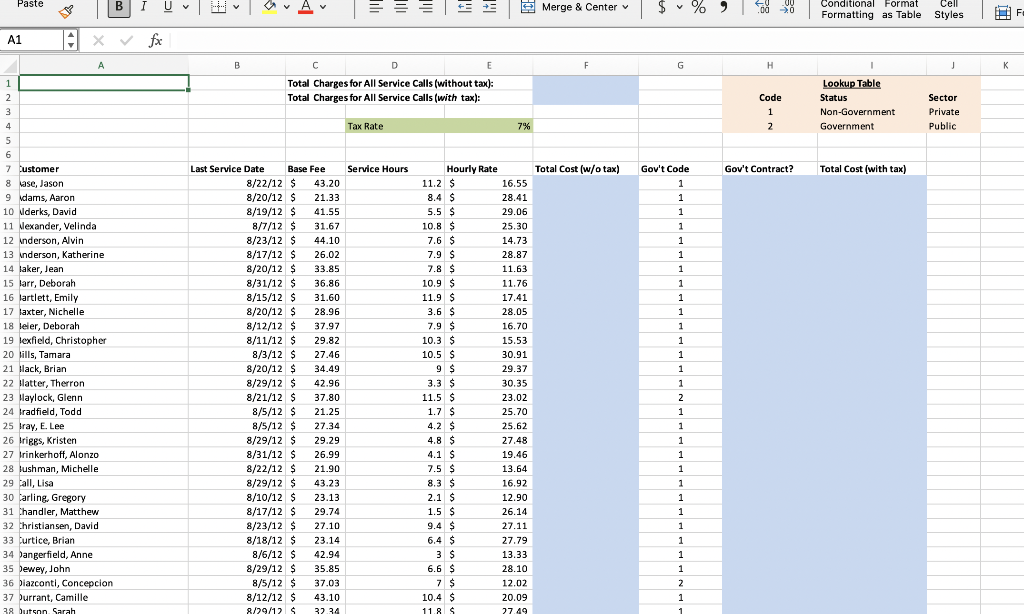Apply red font color

pyautogui.click(x=305, y=7)
